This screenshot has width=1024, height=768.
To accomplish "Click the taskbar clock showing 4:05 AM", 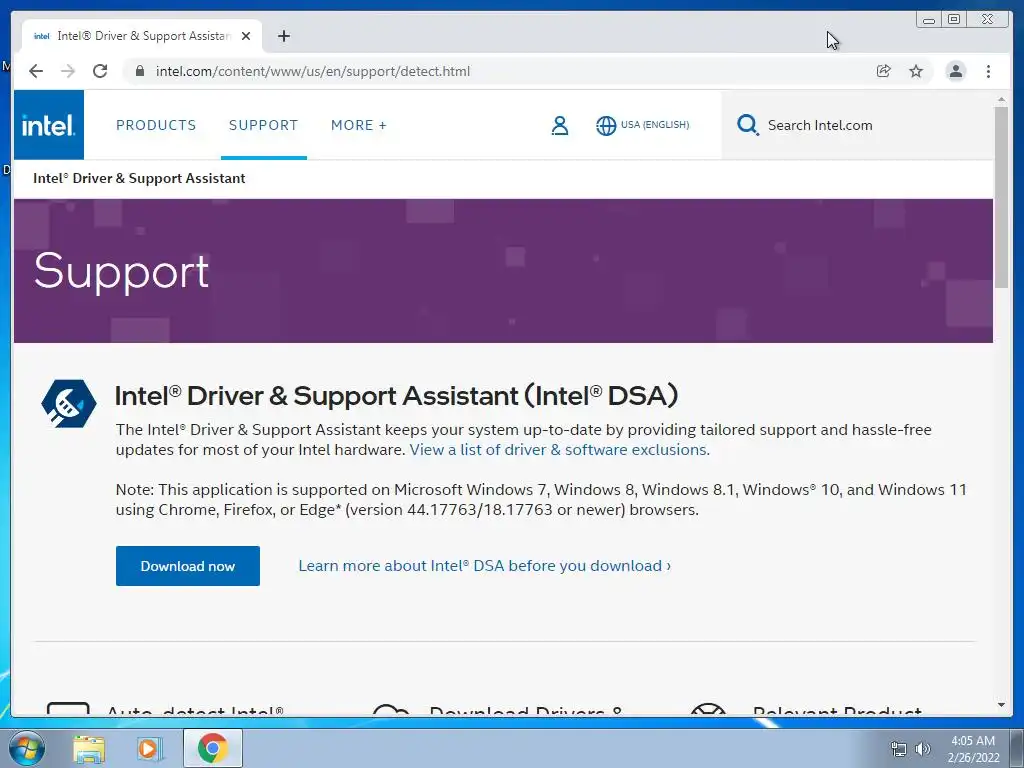I will pyautogui.click(x=973, y=749).
